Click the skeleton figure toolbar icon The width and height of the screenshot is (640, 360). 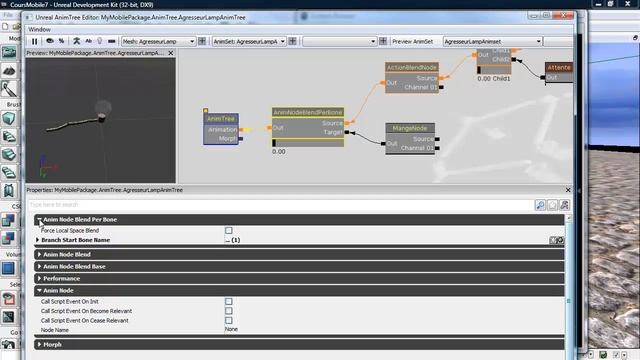[76, 41]
